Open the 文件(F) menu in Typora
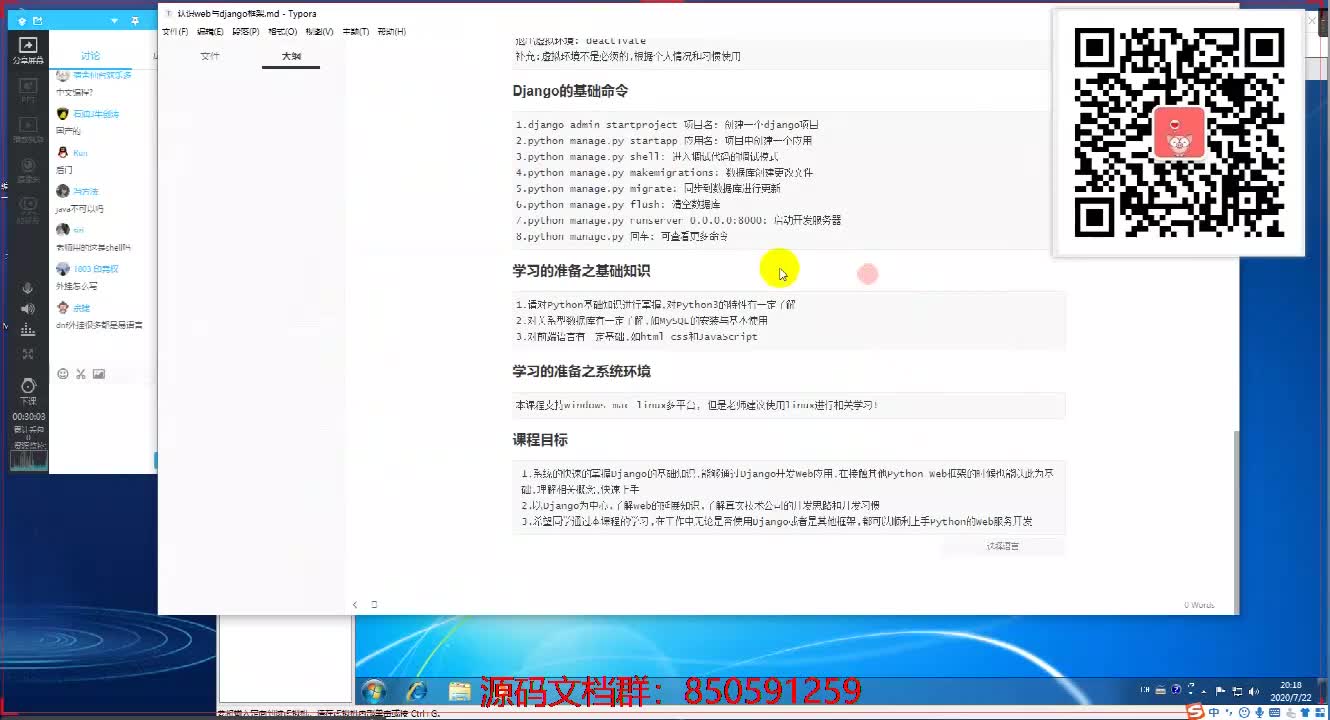The width and height of the screenshot is (1330, 720). click(x=175, y=32)
